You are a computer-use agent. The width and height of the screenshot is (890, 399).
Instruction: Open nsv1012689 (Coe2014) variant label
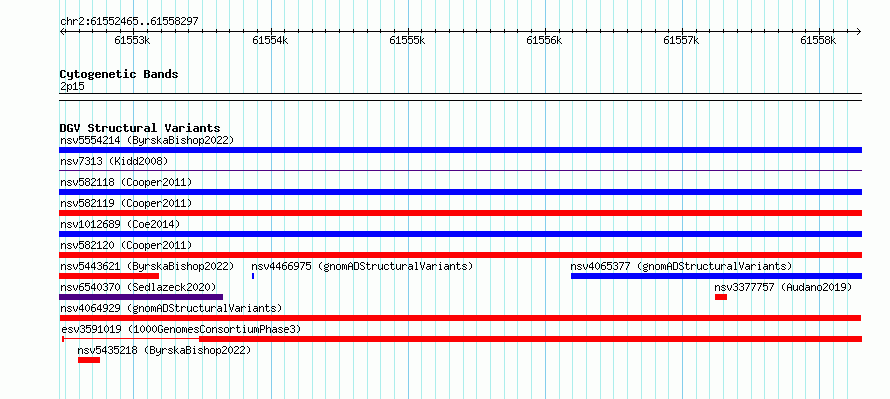tap(120, 224)
